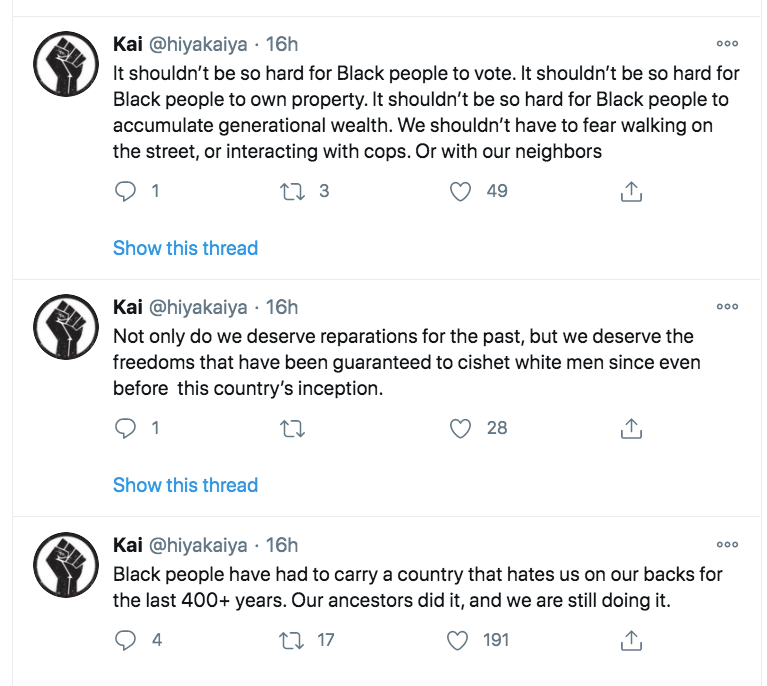Viewport: 767px width, 686px height.
Task: Open more options on the reparations tweet
Action: (x=727, y=307)
